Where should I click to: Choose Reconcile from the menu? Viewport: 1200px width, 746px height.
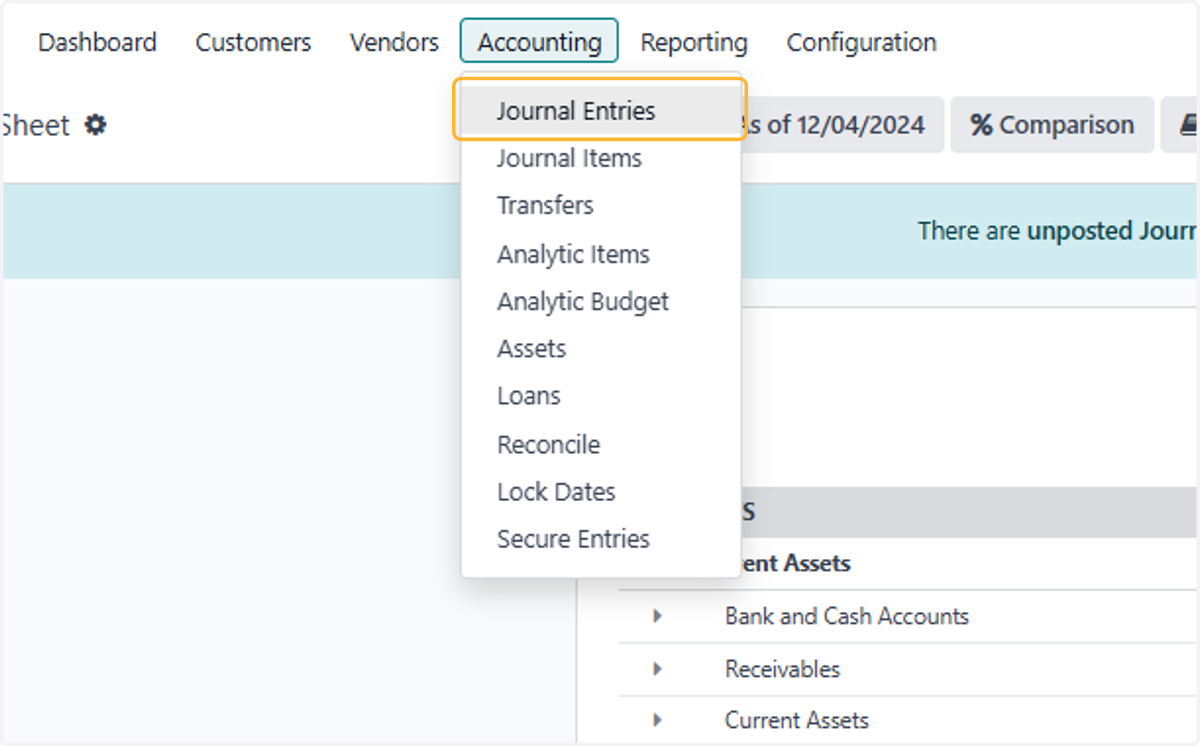coord(600,444)
